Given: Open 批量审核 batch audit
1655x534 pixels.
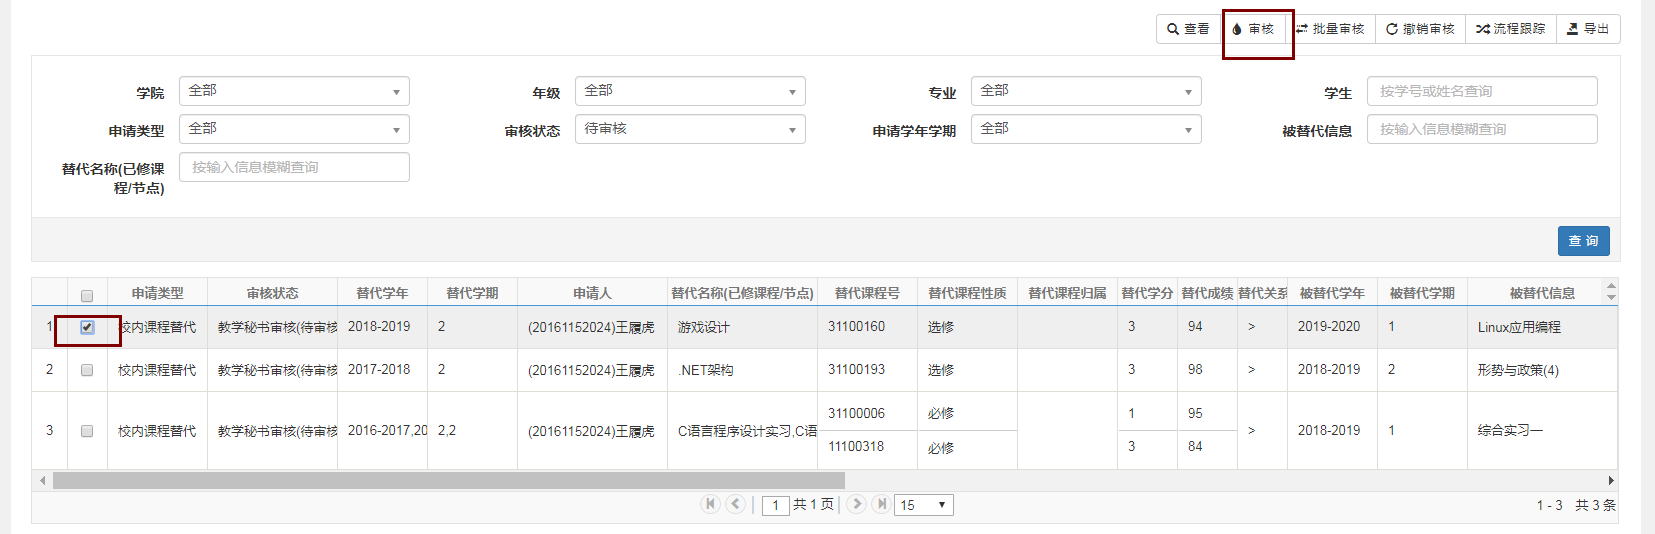Looking at the screenshot, I should pos(1330,29).
